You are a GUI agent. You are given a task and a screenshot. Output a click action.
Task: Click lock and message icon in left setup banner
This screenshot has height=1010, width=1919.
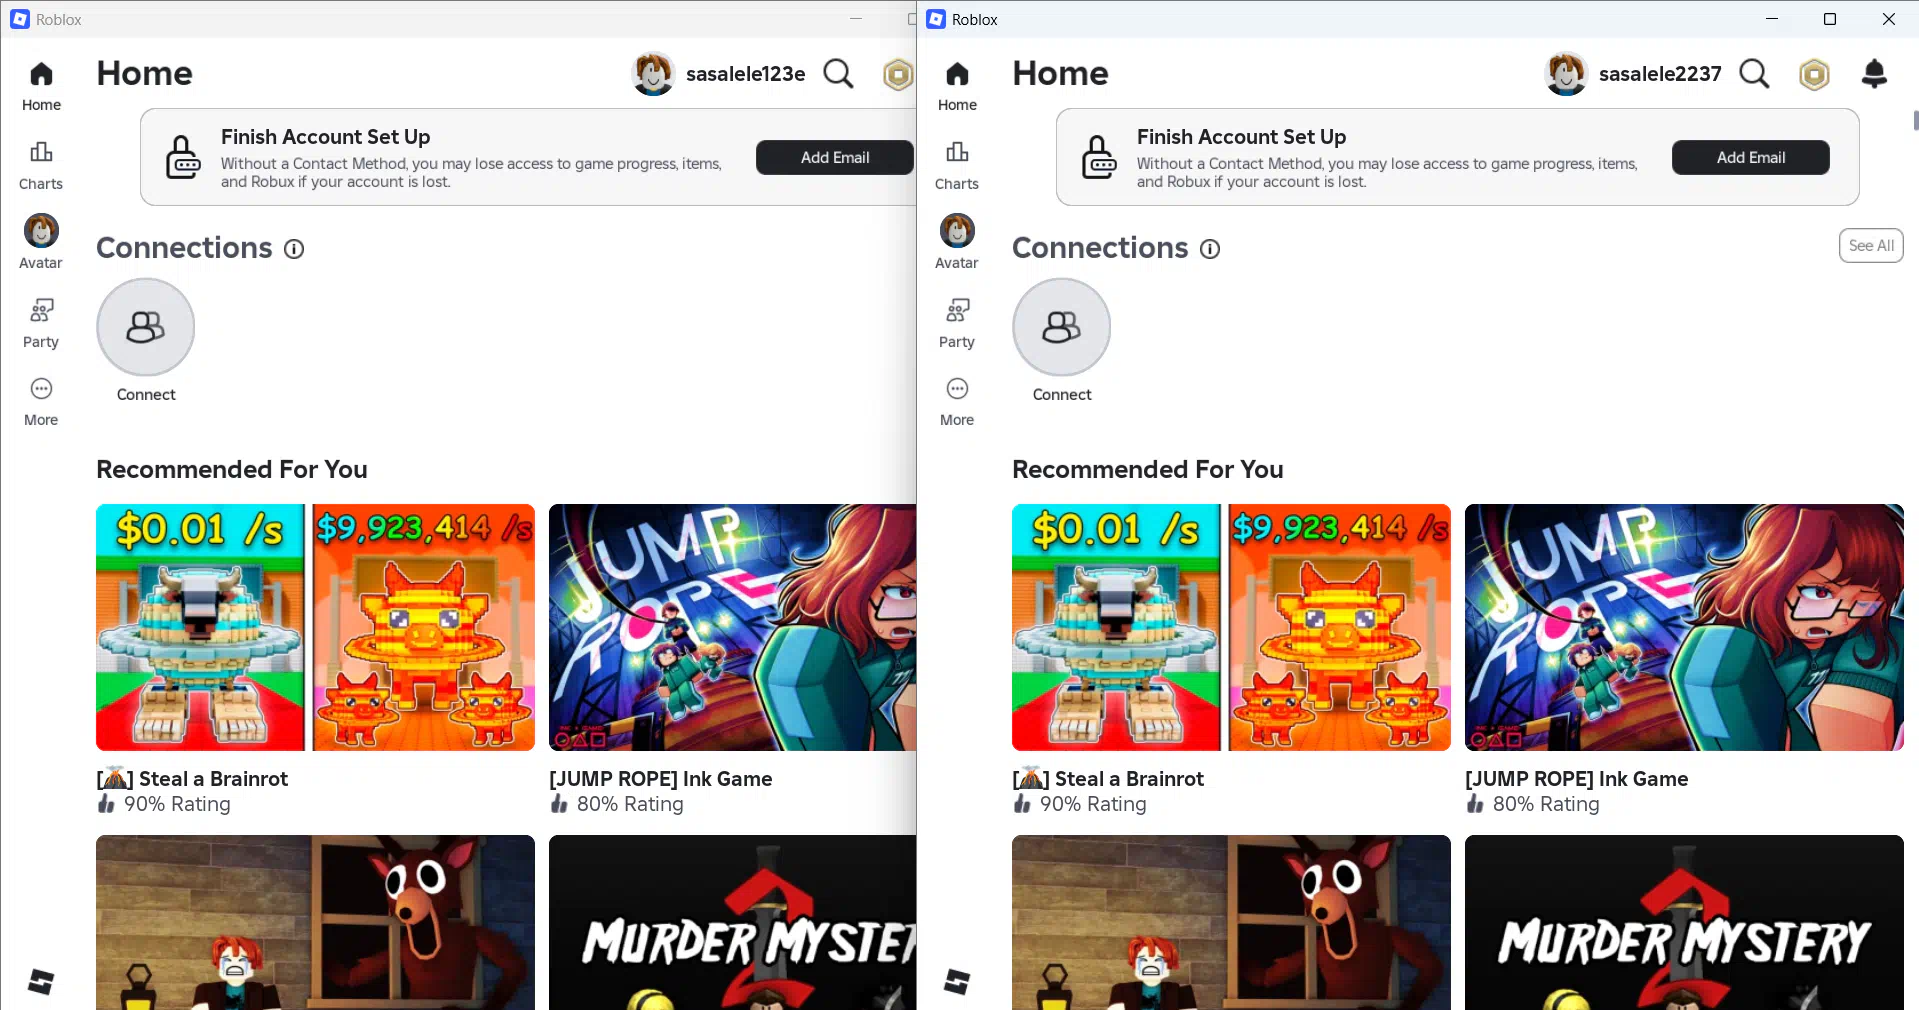point(183,157)
